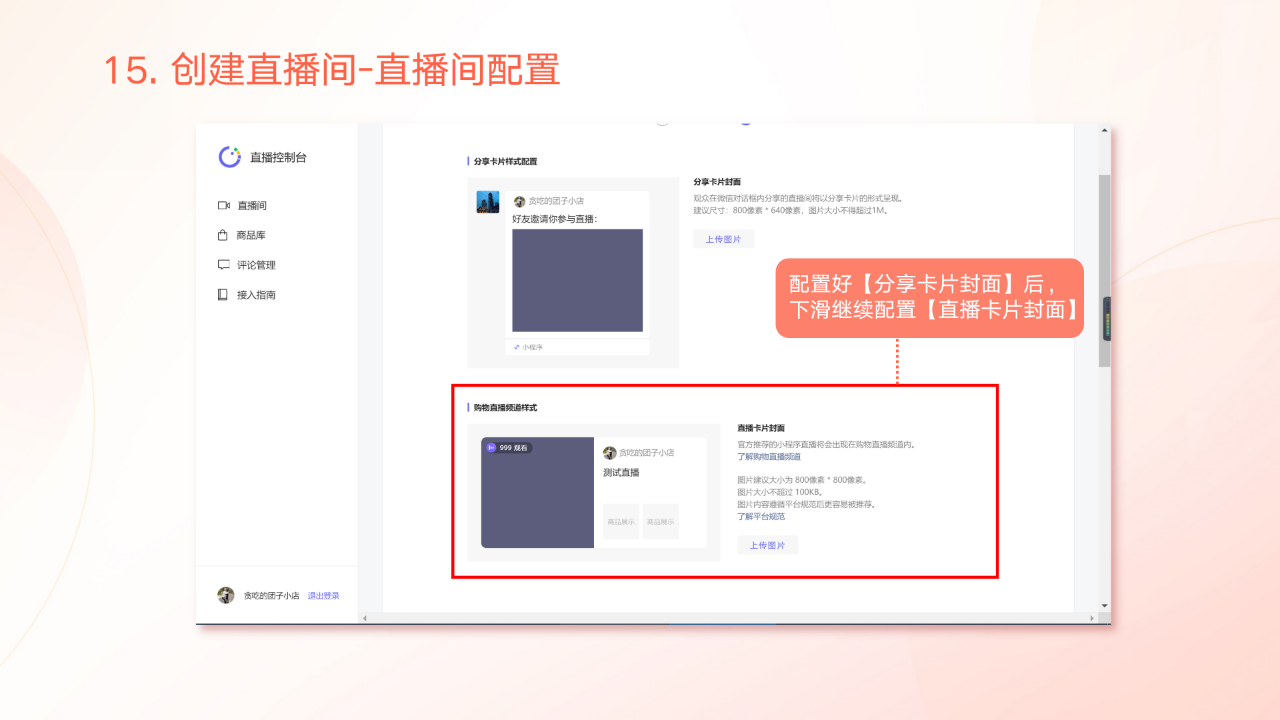Click the book icon beside 接入指南
This screenshot has height=720, width=1280.
coord(223,295)
